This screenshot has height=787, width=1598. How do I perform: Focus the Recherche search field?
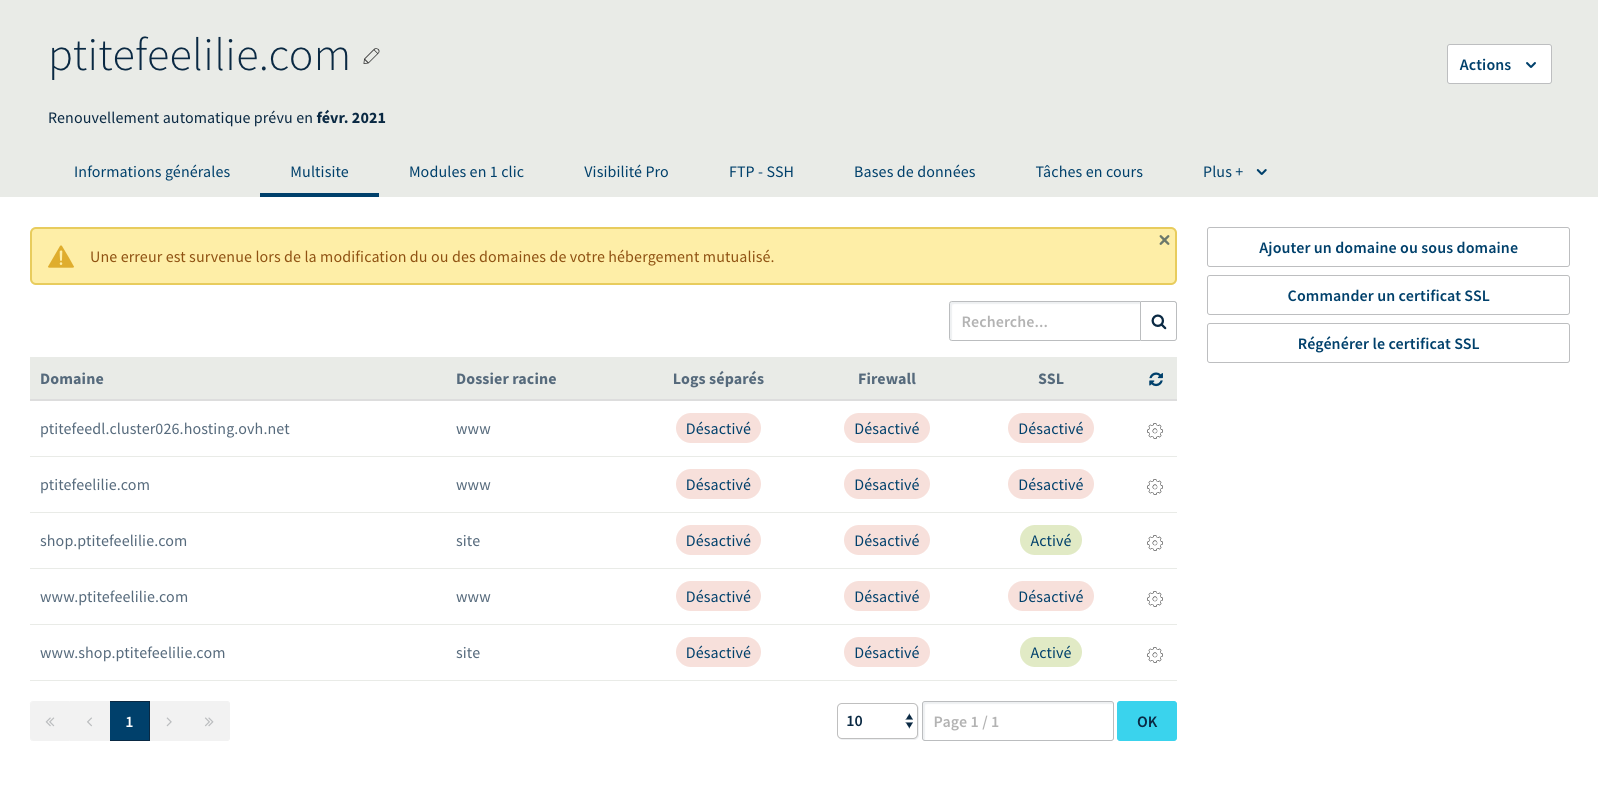tap(1044, 322)
